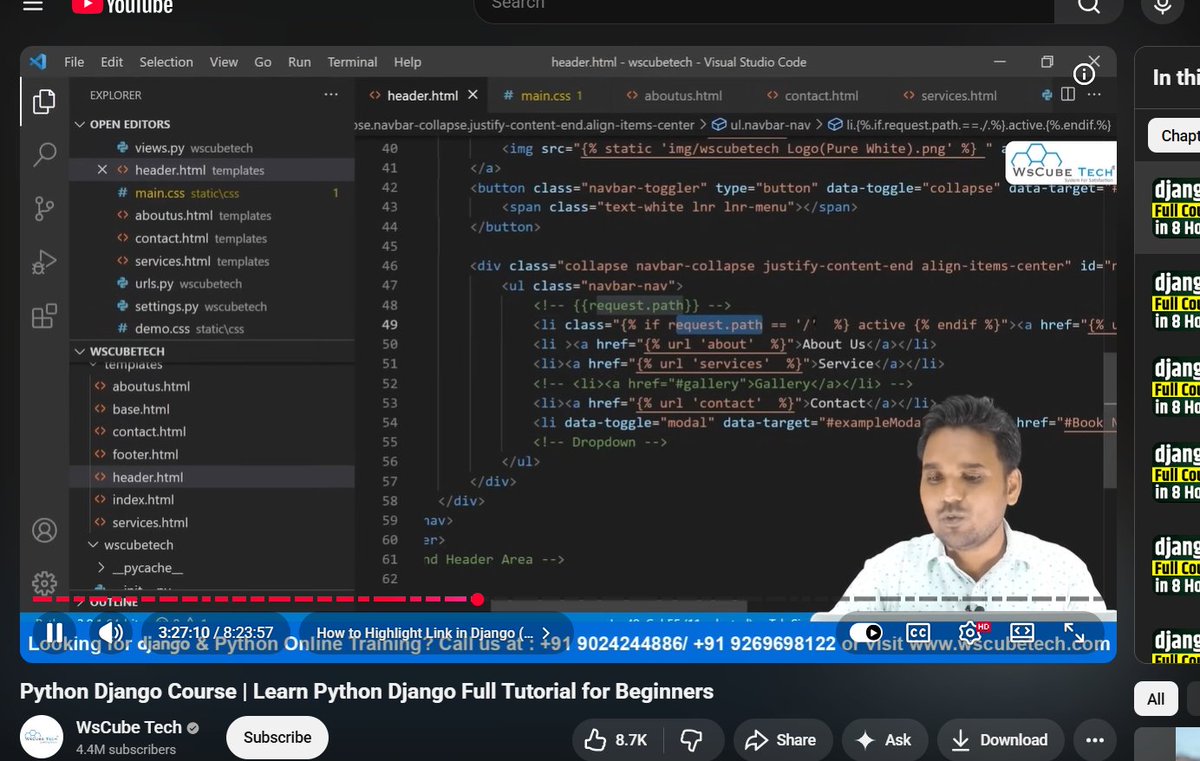The image size is (1200, 761).
Task: Open demo.css in Open Editors
Action: click(x=162, y=329)
